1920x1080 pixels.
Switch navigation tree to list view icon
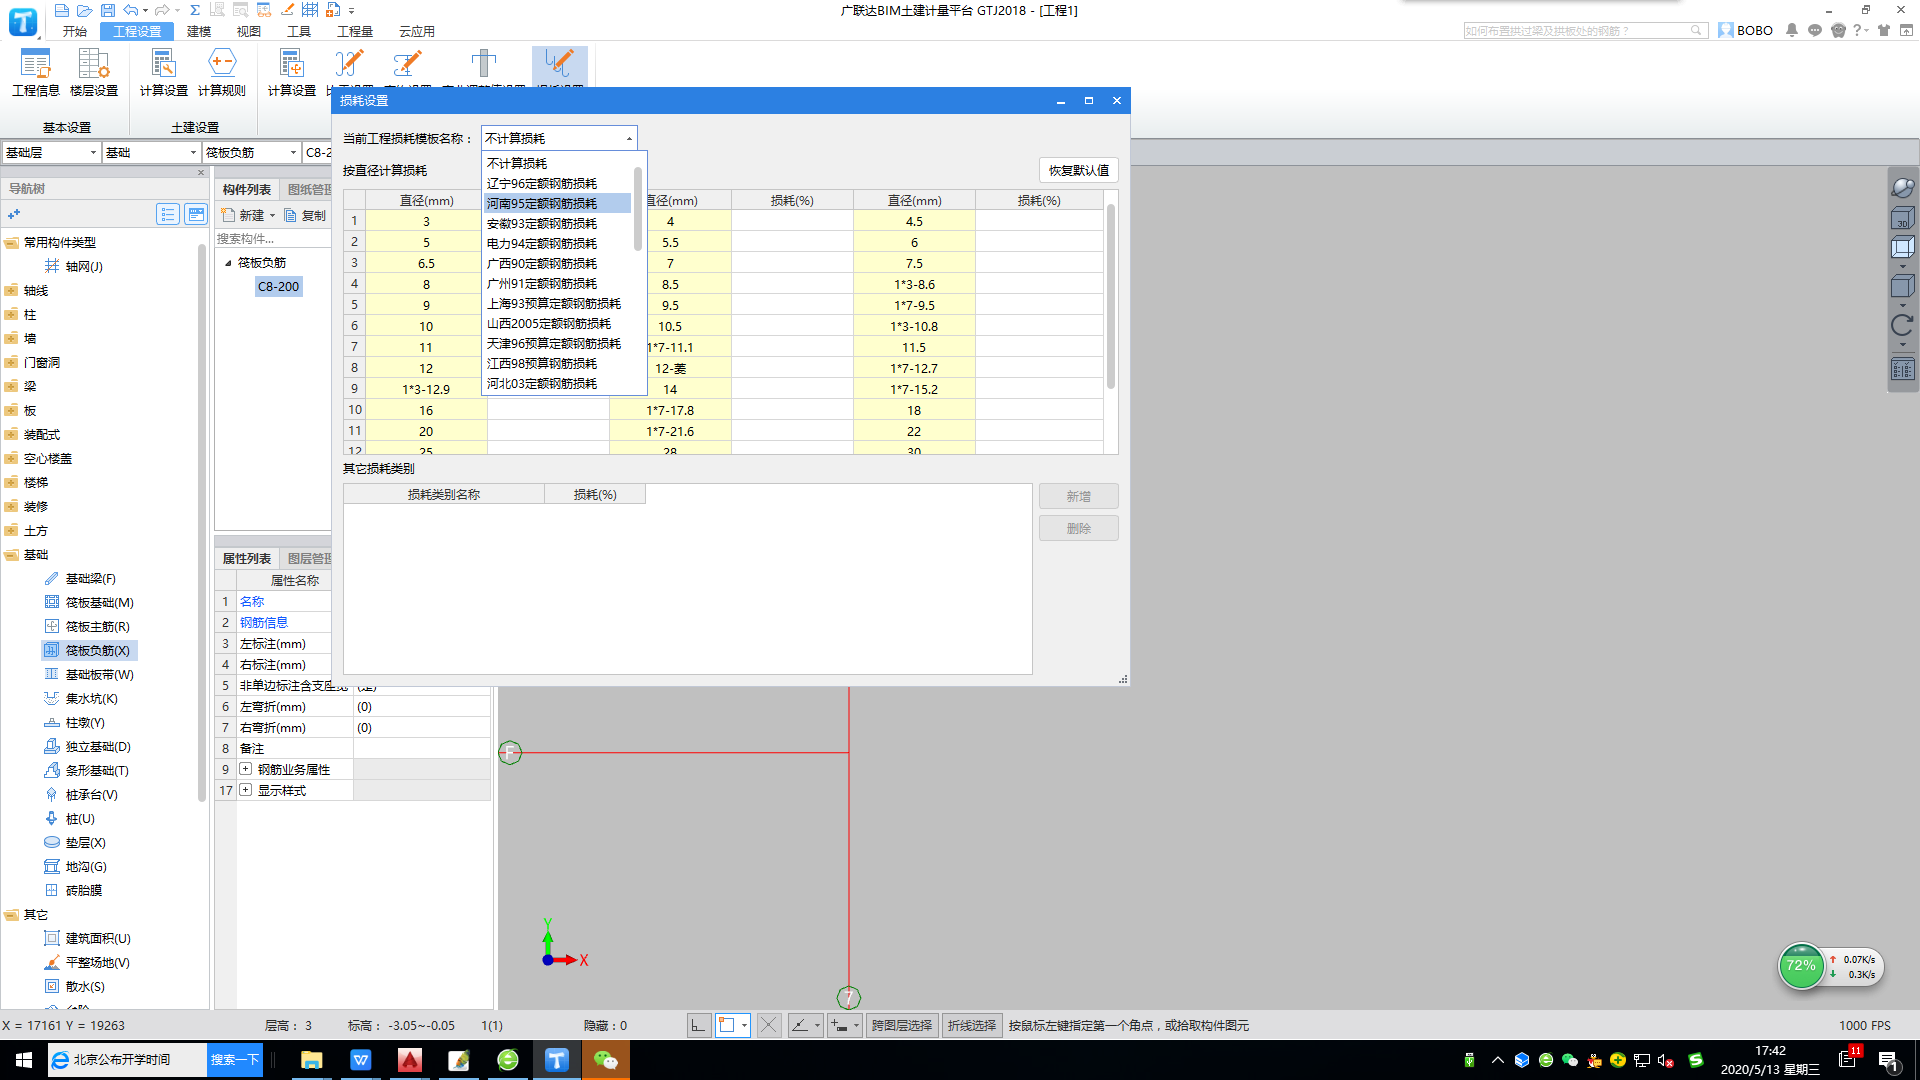[168, 214]
